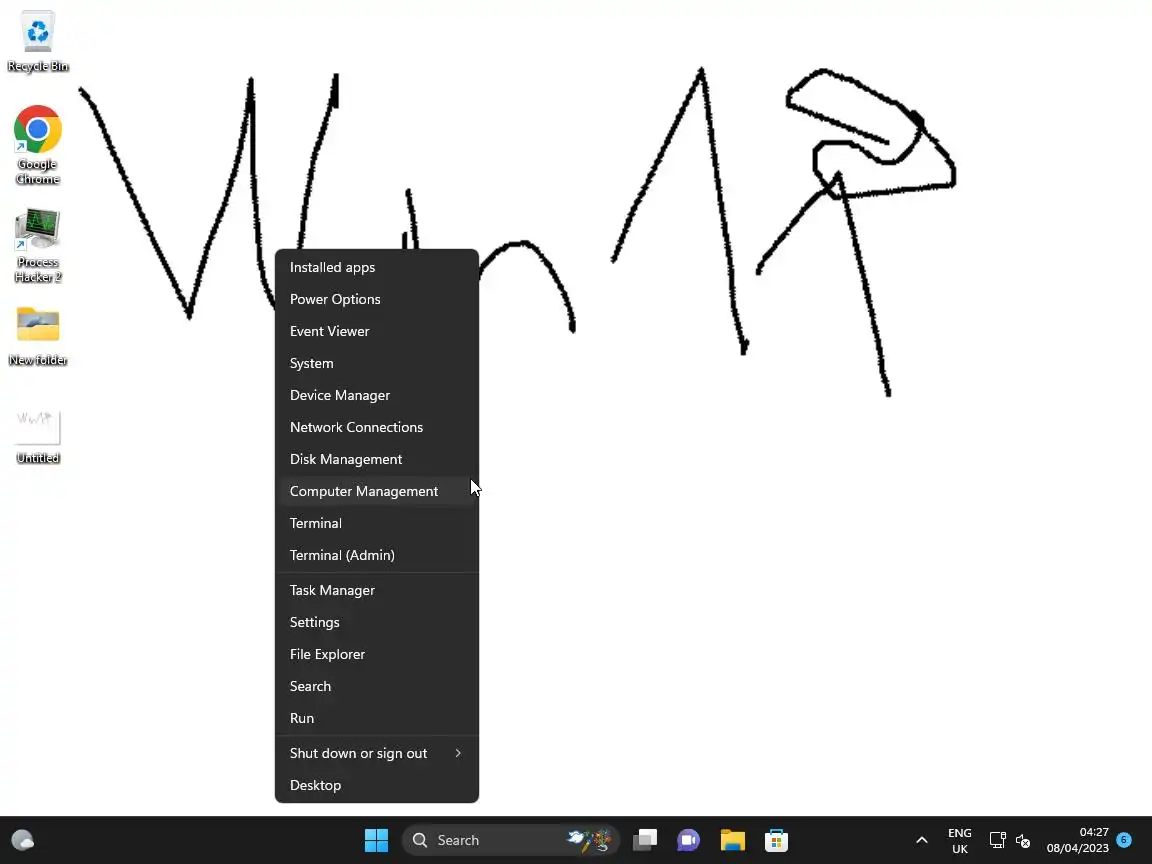The width and height of the screenshot is (1152, 864).
Task: Click the weather widget icon on taskbar
Action: (23, 840)
